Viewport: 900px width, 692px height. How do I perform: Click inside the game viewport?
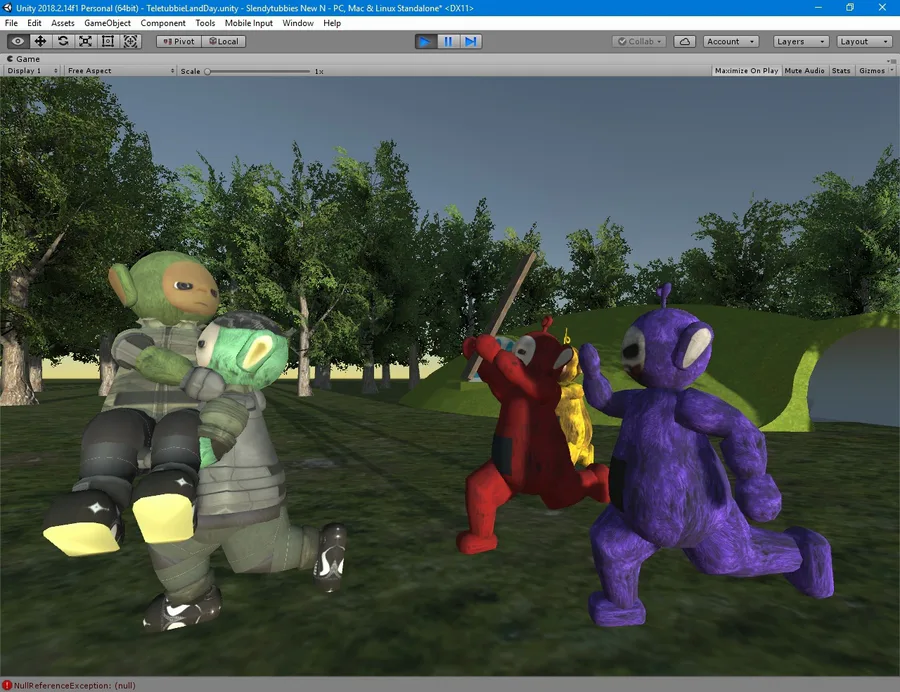(449, 376)
